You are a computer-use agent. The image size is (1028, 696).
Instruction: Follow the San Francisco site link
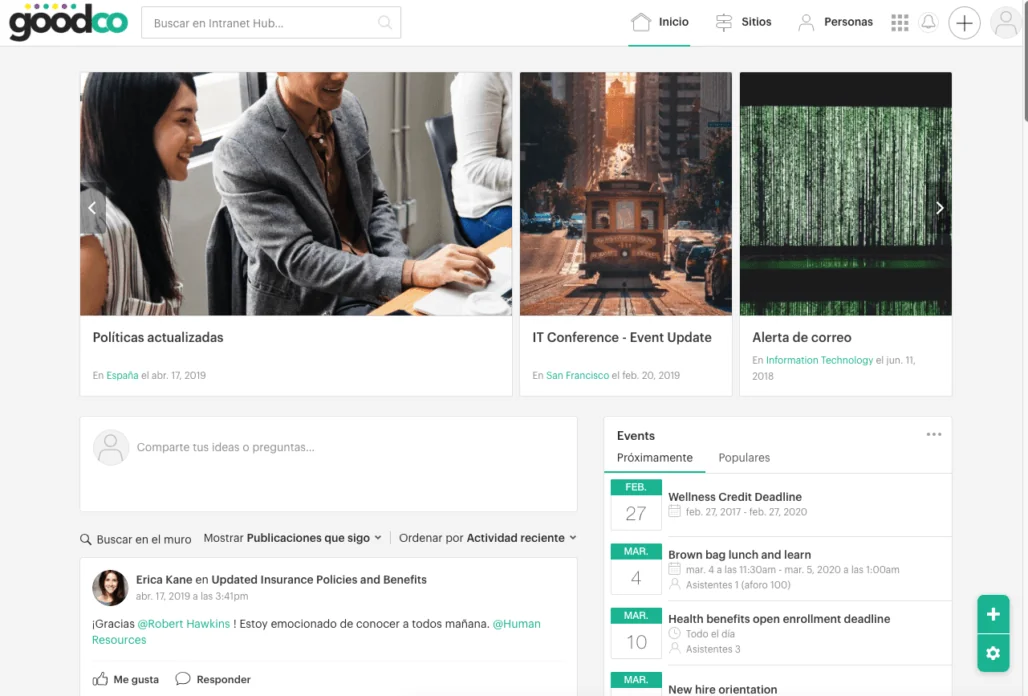577,376
